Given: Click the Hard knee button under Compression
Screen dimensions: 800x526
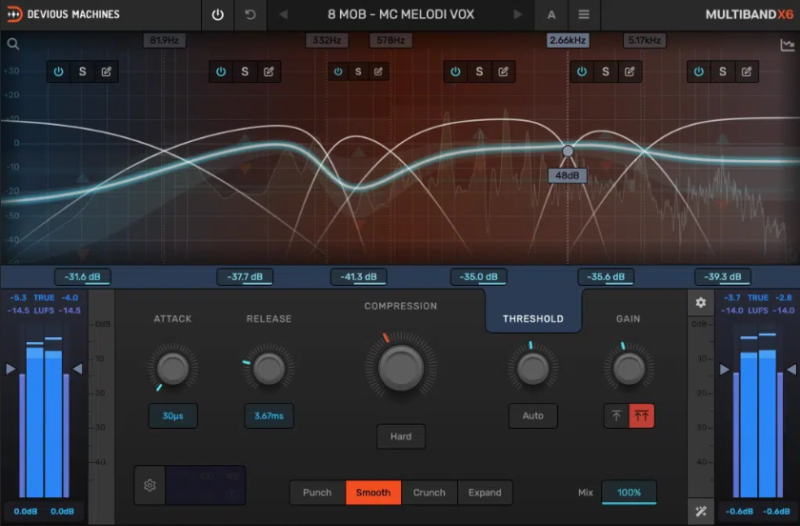Looking at the screenshot, I should tap(400, 437).
